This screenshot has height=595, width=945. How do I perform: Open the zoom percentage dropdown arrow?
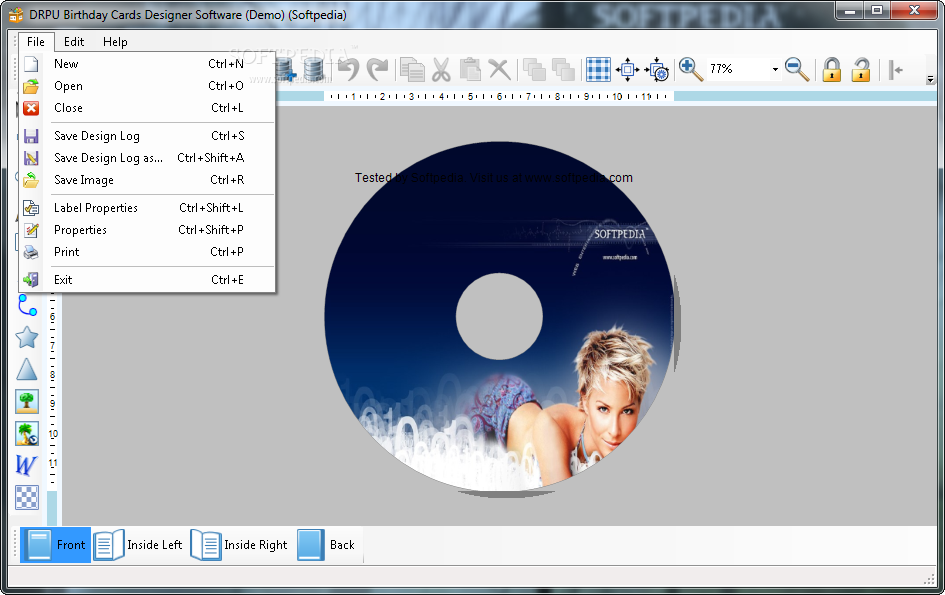[x=775, y=69]
